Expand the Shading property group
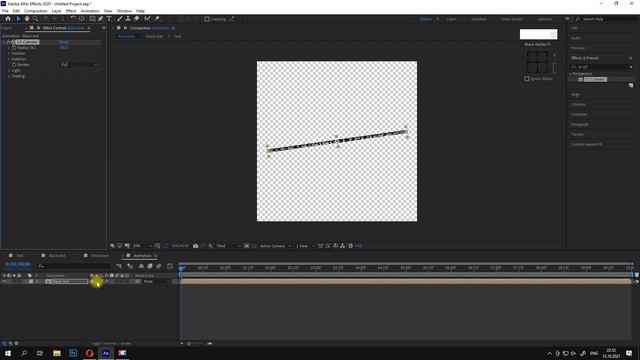The height and width of the screenshot is (360, 640). [9, 76]
